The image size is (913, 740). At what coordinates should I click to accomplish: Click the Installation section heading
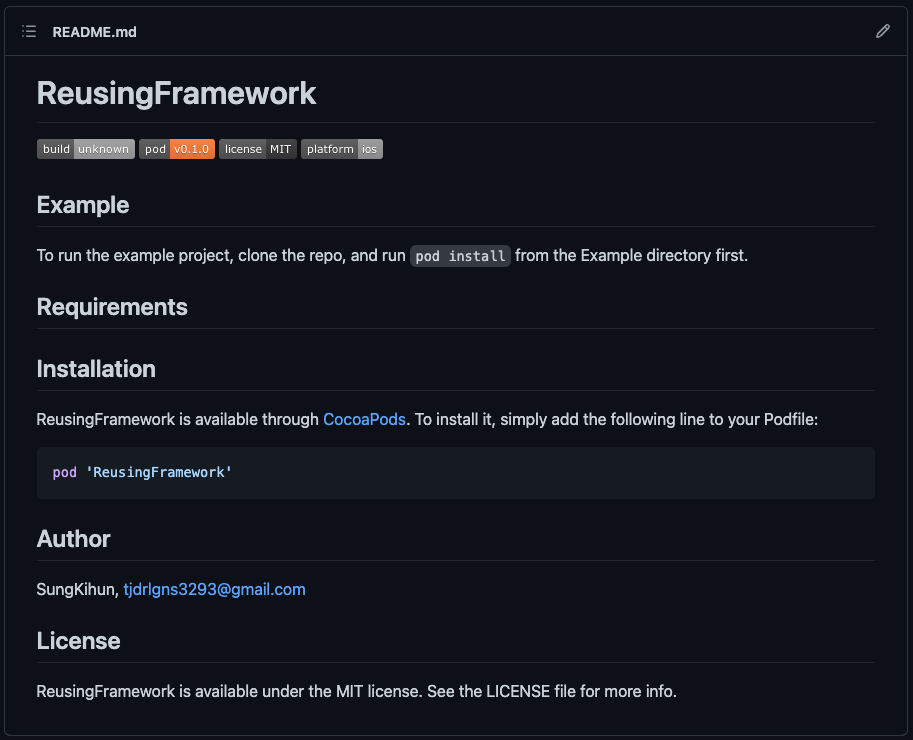[96, 369]
